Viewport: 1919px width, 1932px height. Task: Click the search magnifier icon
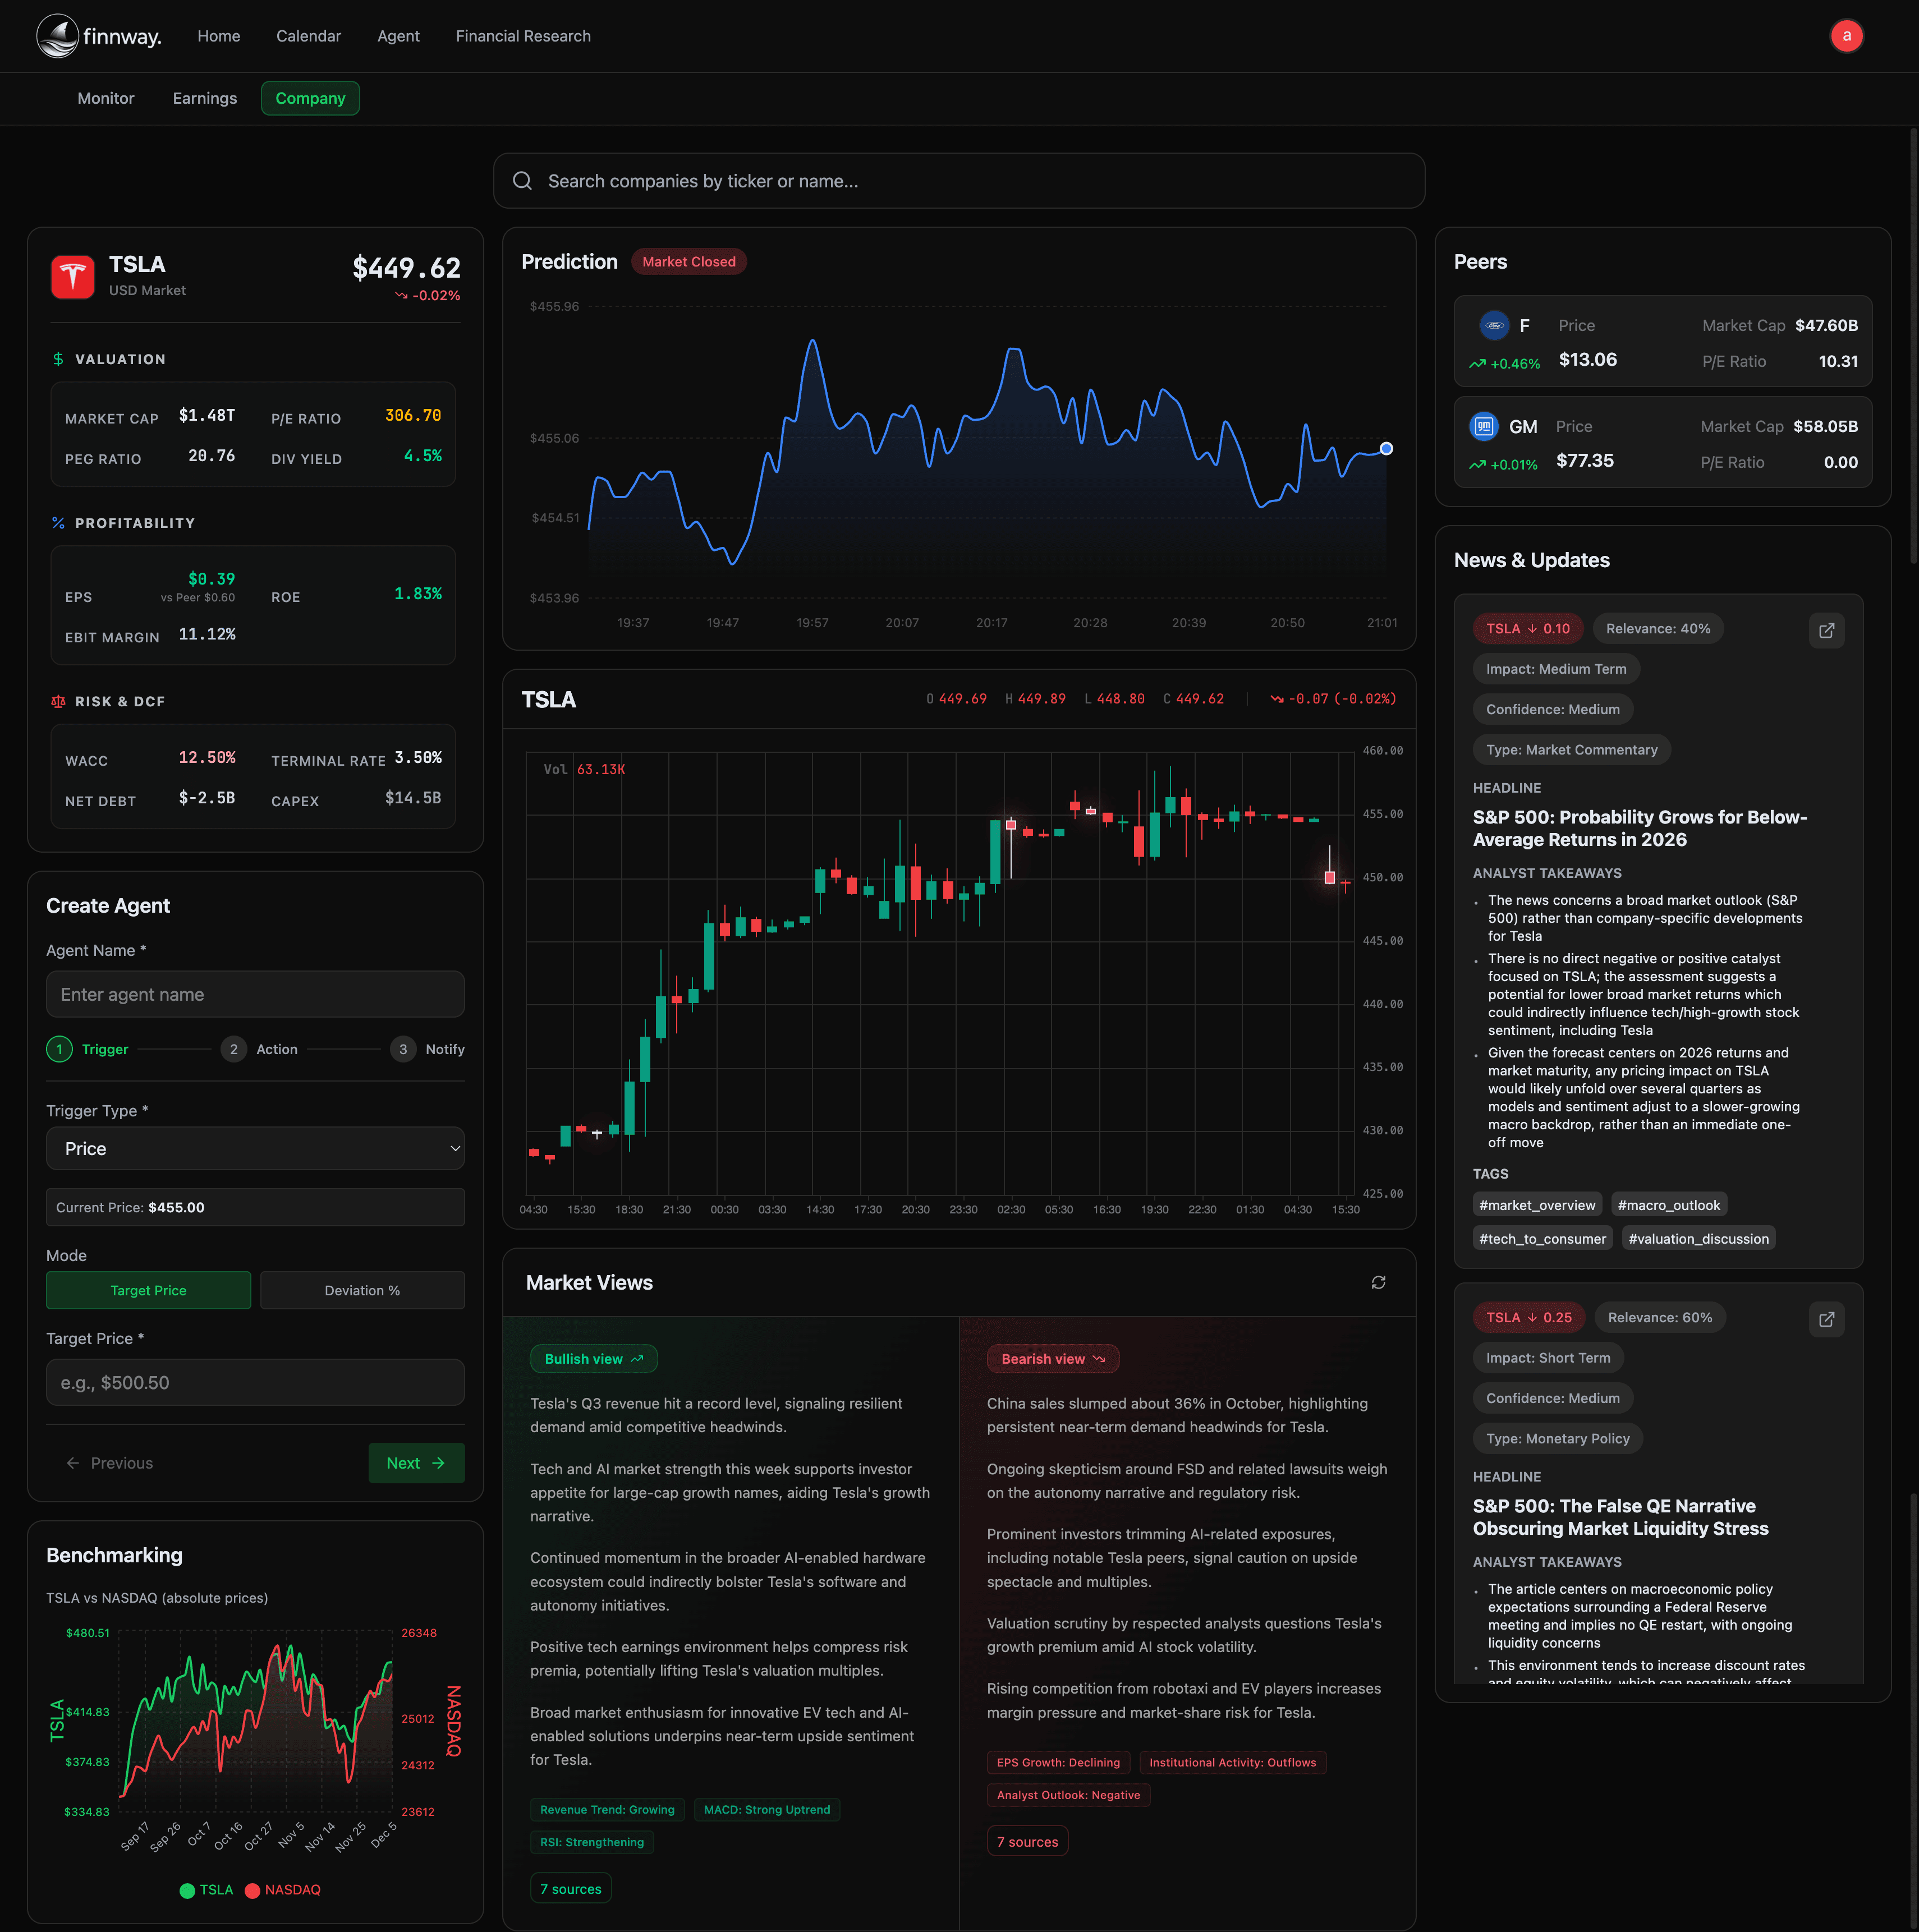click(x=522, y=181)
